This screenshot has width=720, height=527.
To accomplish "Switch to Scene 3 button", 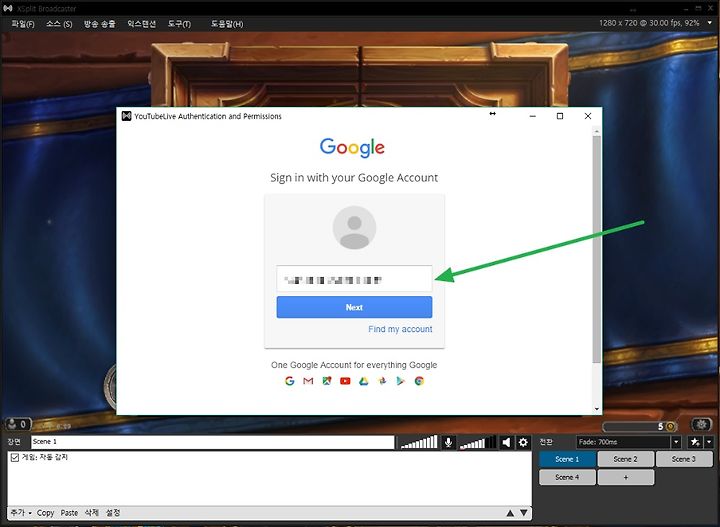I will (x=684, y=459).
